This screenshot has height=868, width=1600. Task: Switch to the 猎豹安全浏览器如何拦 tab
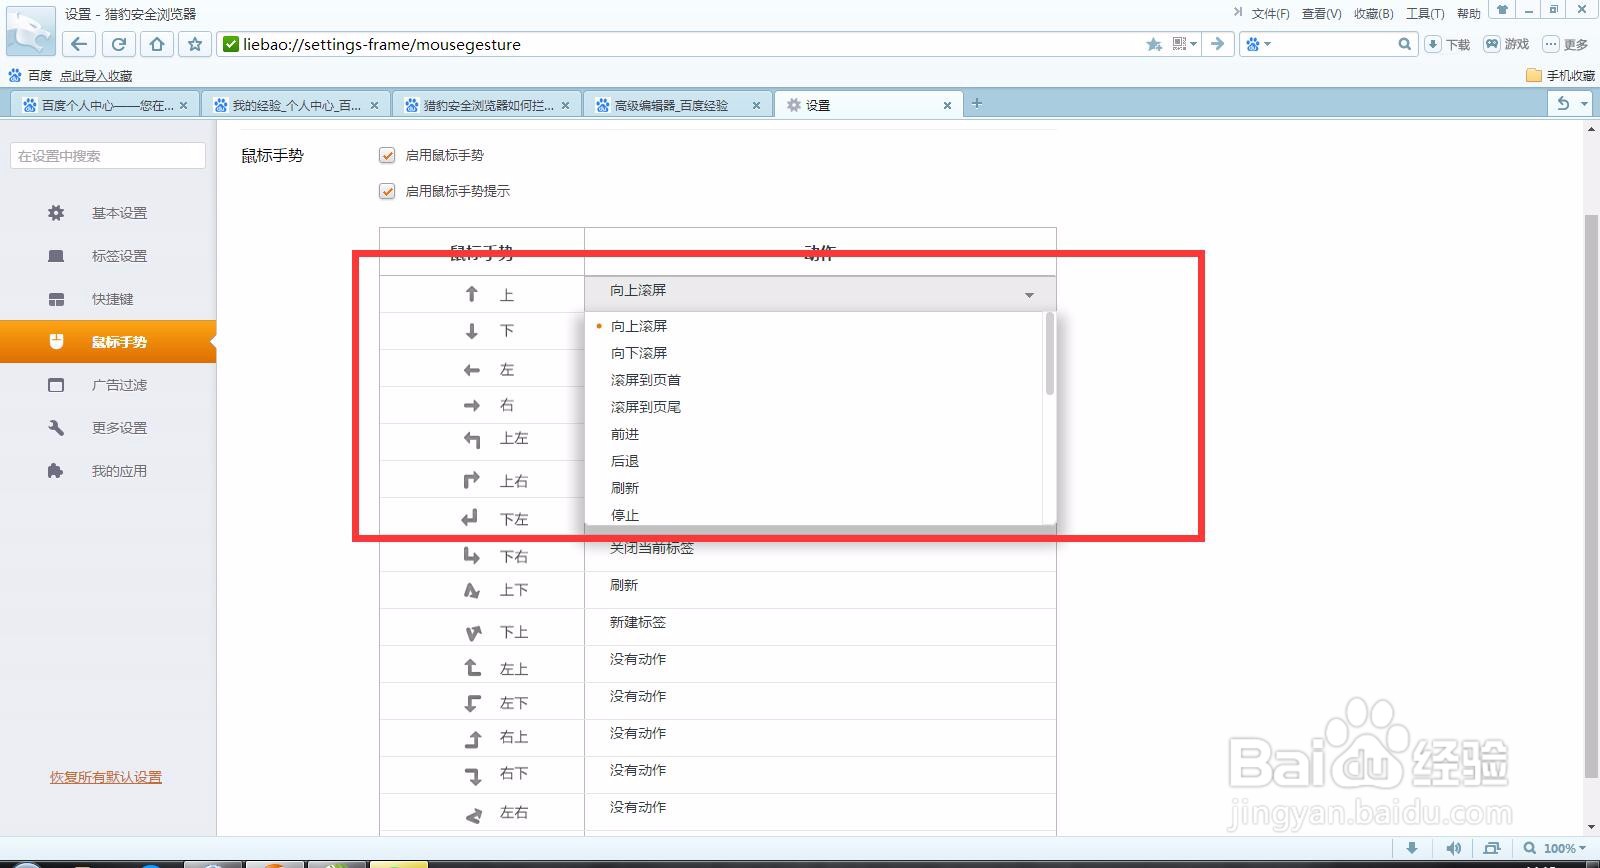coord(487,105)
